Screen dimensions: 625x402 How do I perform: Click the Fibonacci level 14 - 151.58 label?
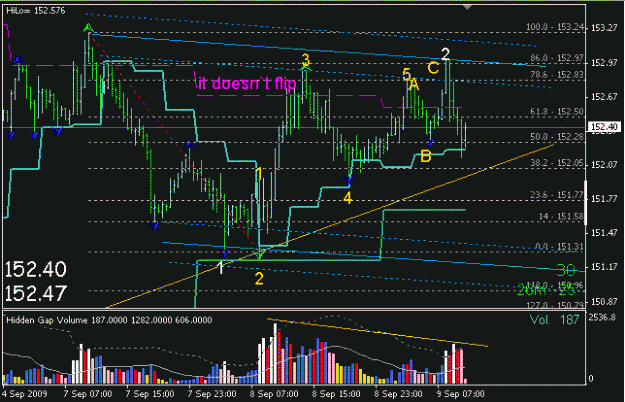click(x=561, y=216)
